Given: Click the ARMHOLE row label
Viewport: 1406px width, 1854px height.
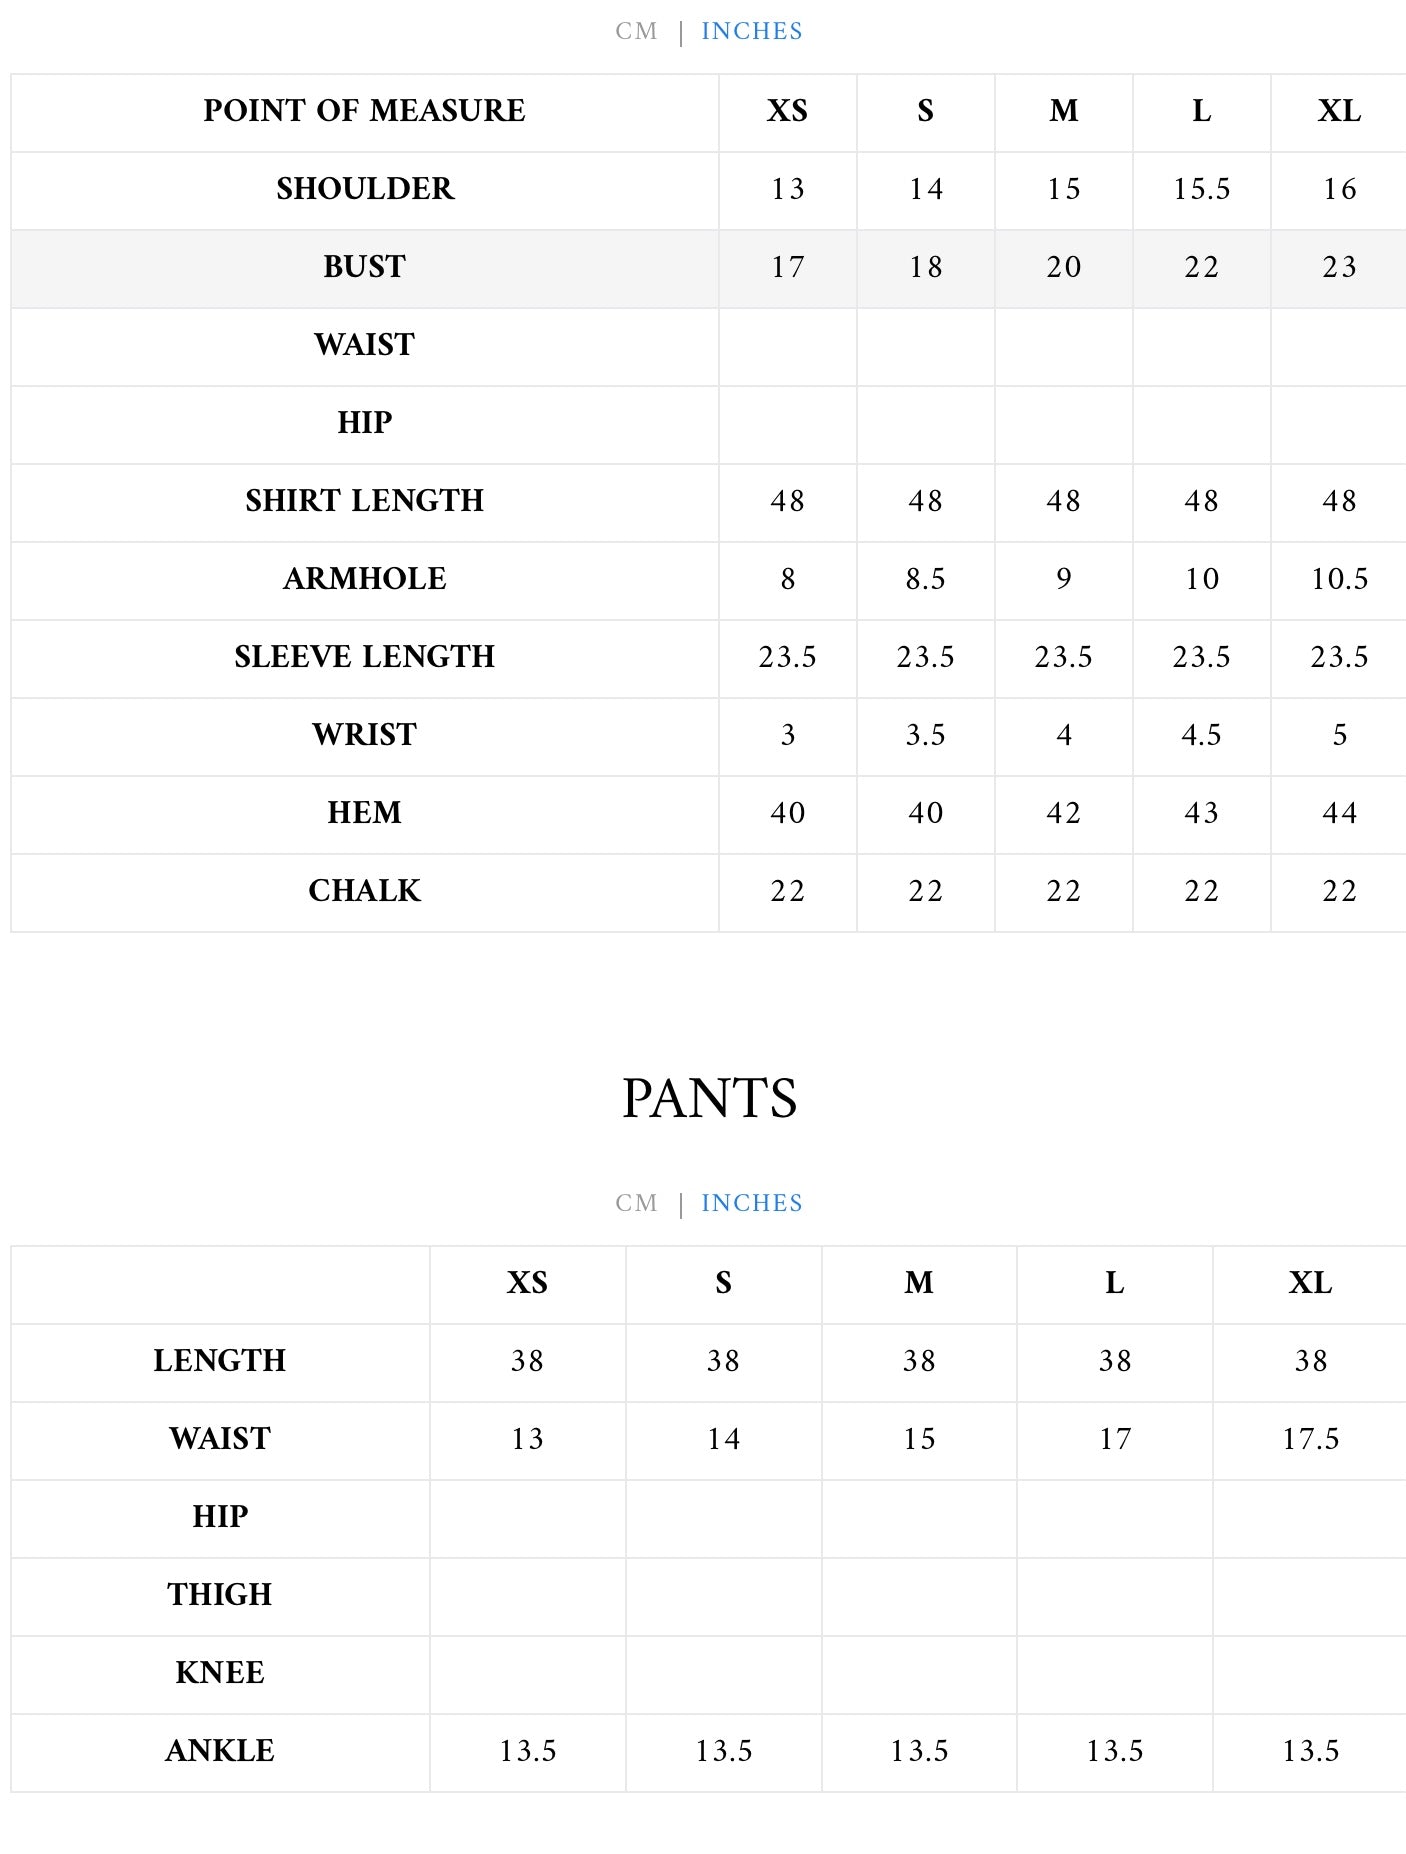Looking at the screenshot, I should 364,579.
